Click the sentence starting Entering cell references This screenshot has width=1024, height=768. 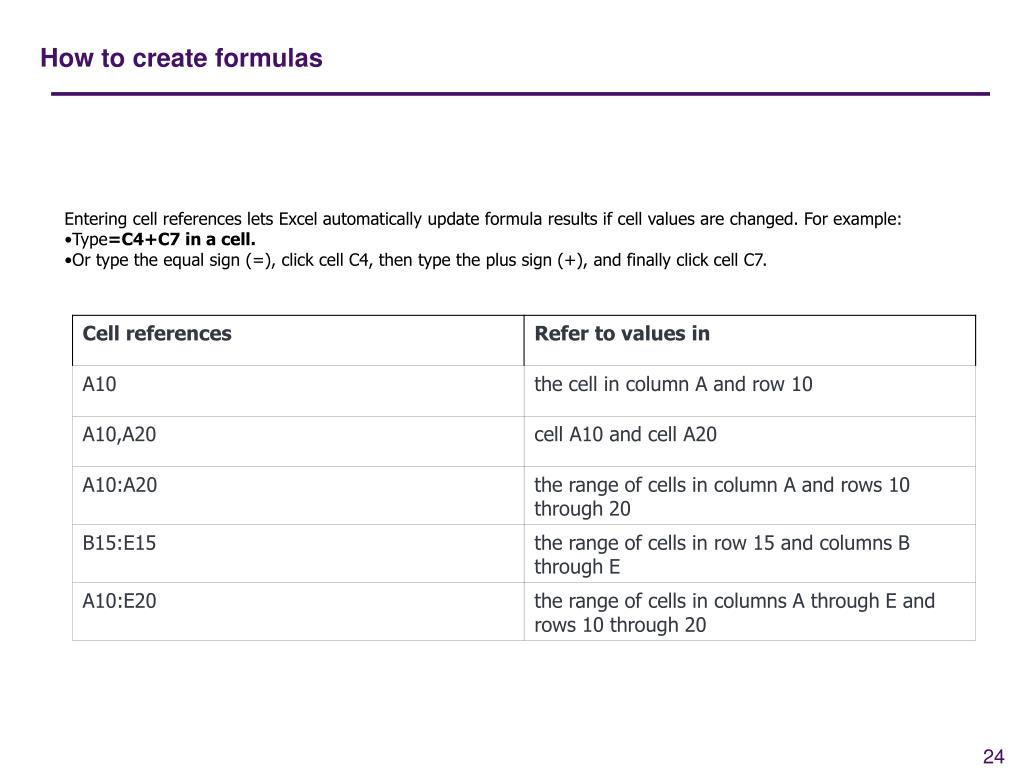click(483, 219)
